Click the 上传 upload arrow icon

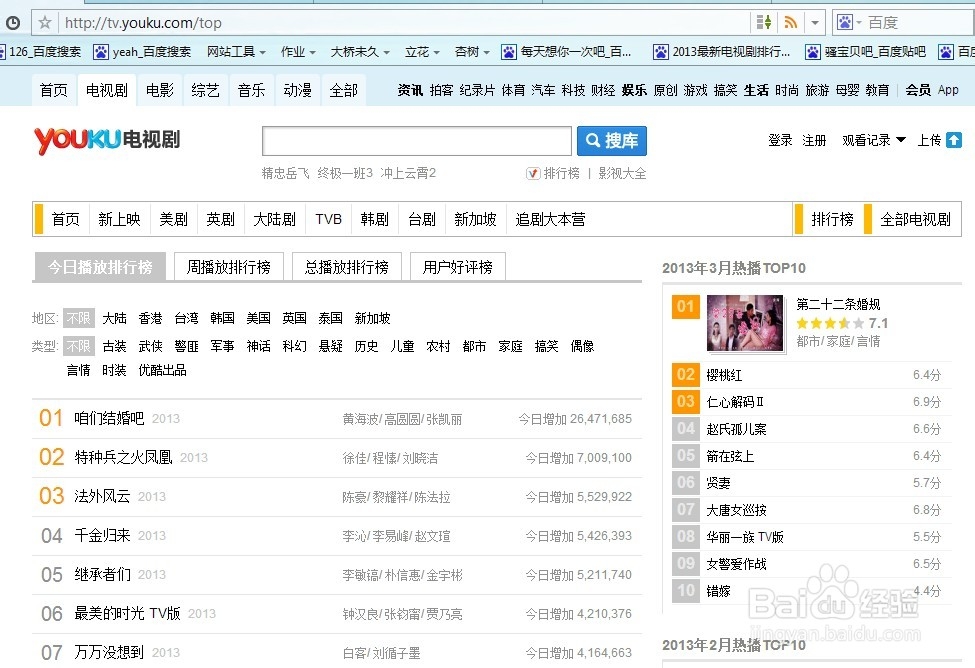[x=954, y=140]
